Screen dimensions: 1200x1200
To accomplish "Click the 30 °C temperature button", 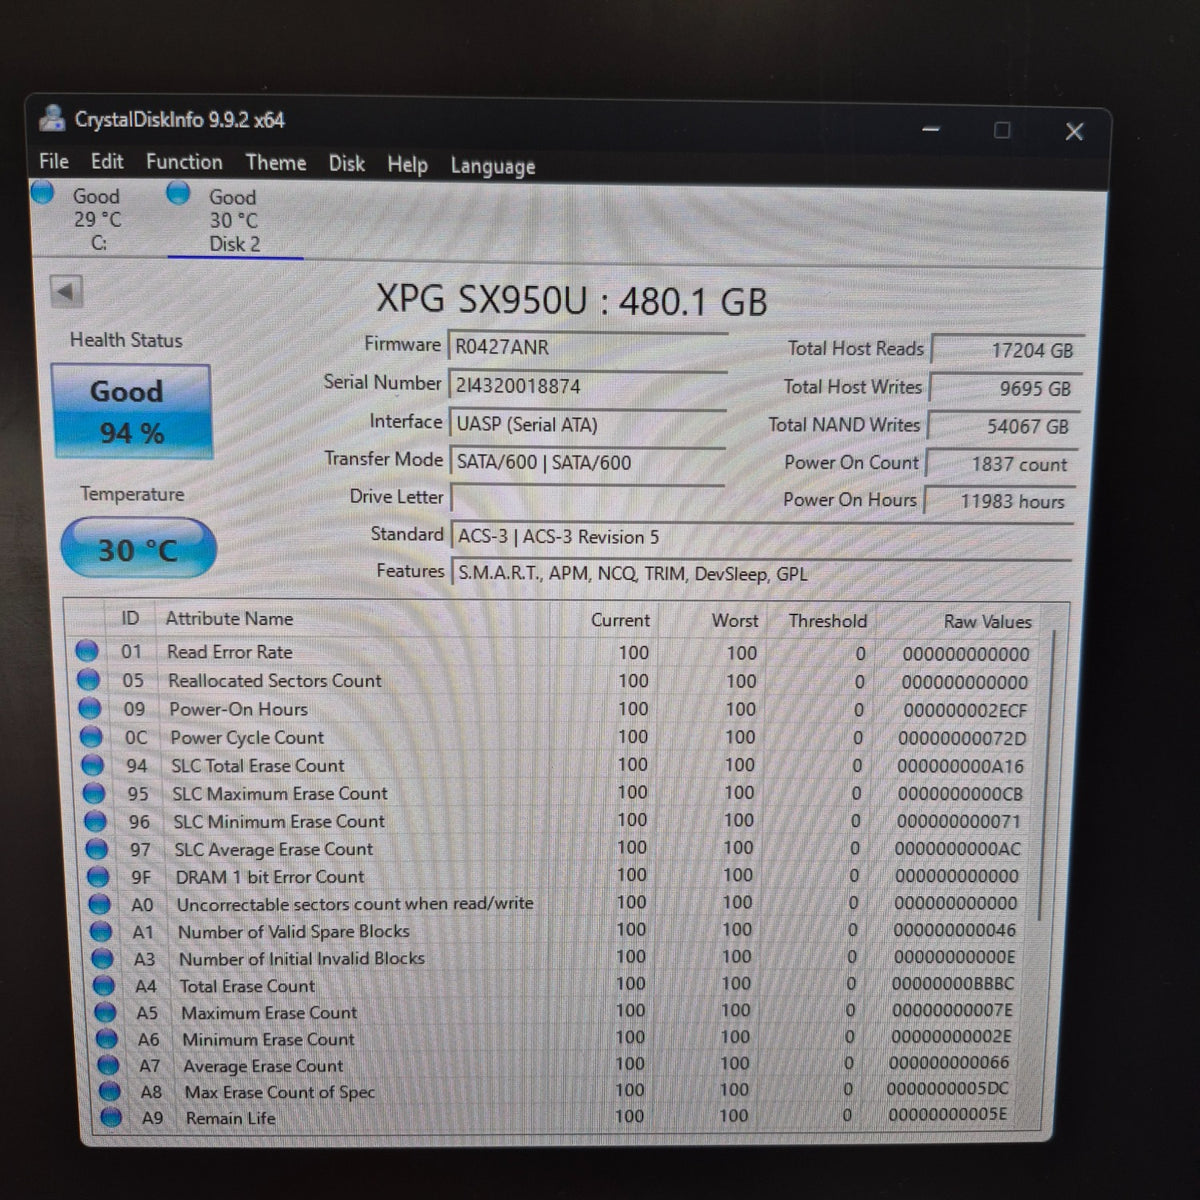I will click(138, 549).
